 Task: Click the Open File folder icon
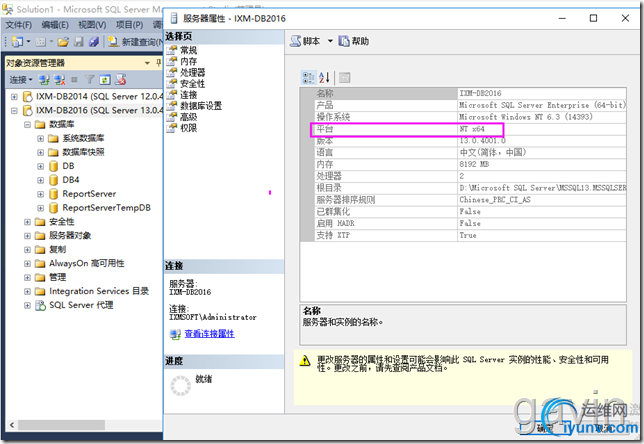[63, 41]
